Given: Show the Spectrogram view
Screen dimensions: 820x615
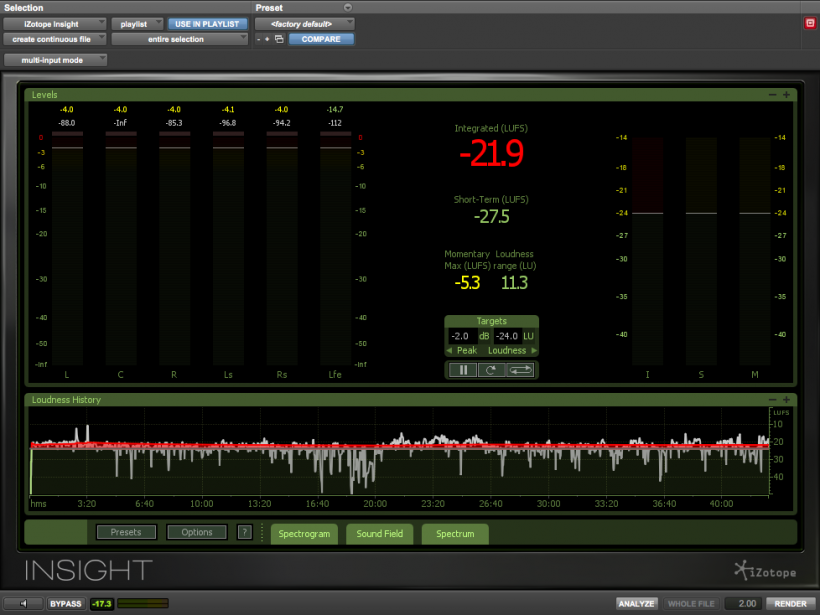Looking at the screenshot, I should point(304,533).
